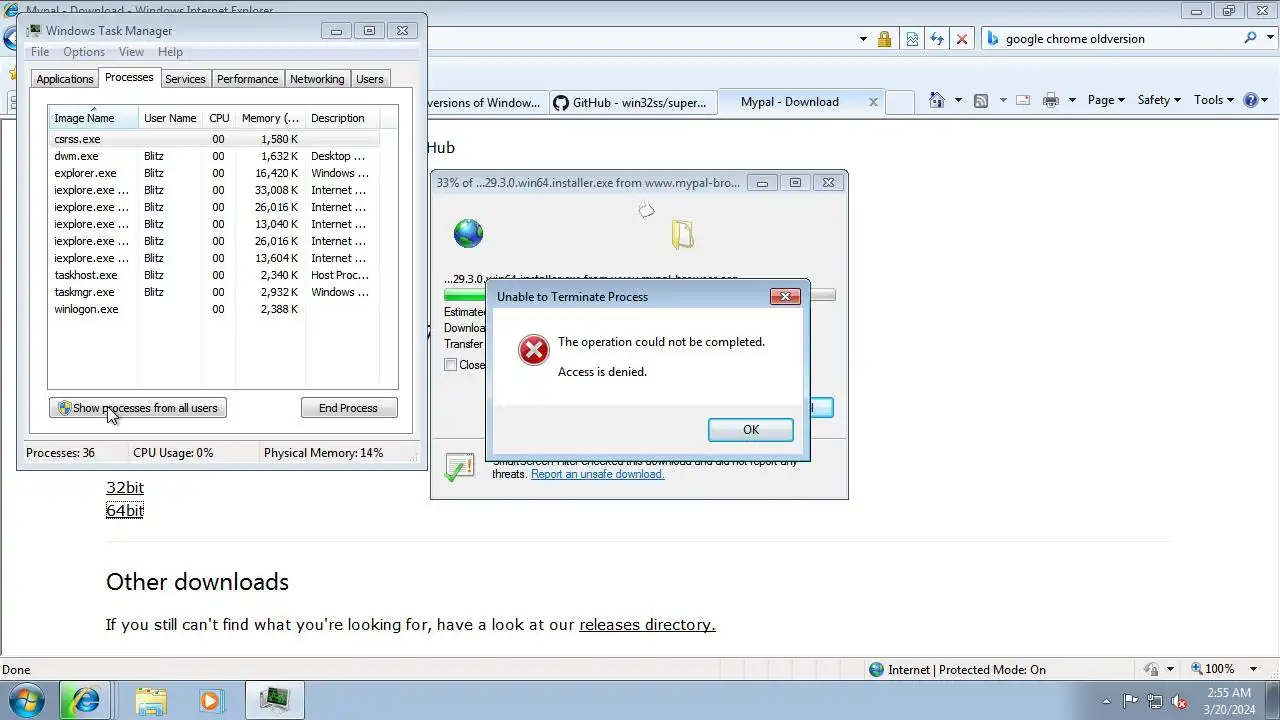Viewport: 1280px width, 720px height.
Task: Follow the releases directory link
Action: tap(647, 624)
